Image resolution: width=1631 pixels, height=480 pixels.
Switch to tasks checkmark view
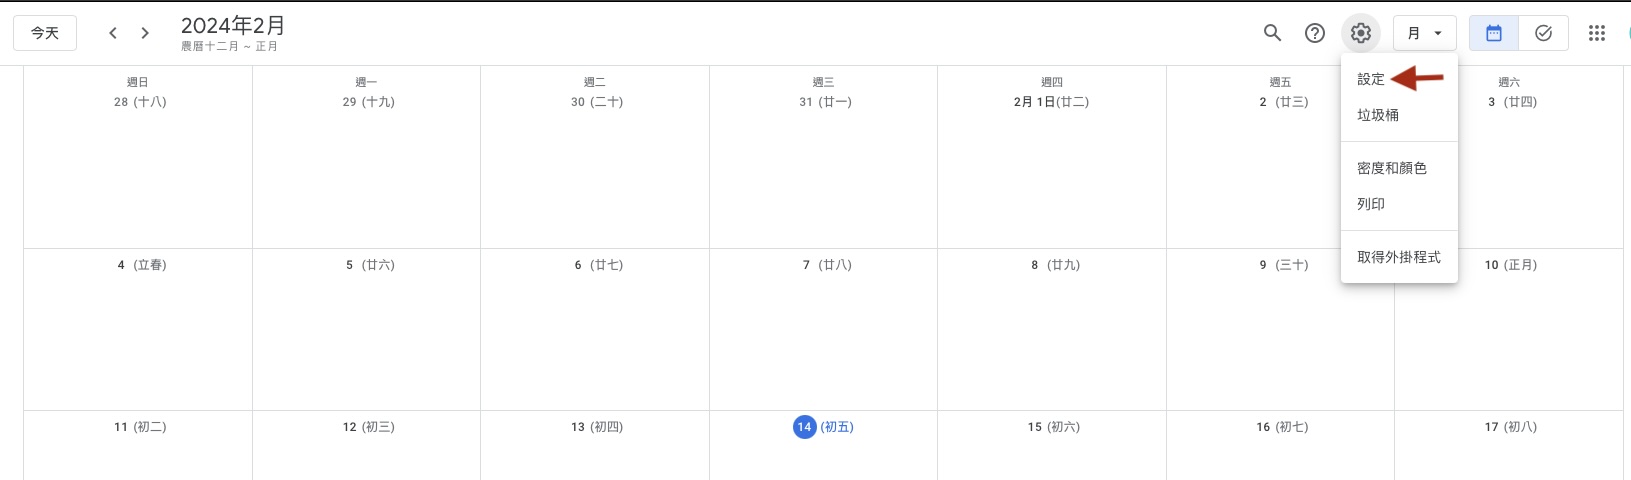tap(1543, 33)
